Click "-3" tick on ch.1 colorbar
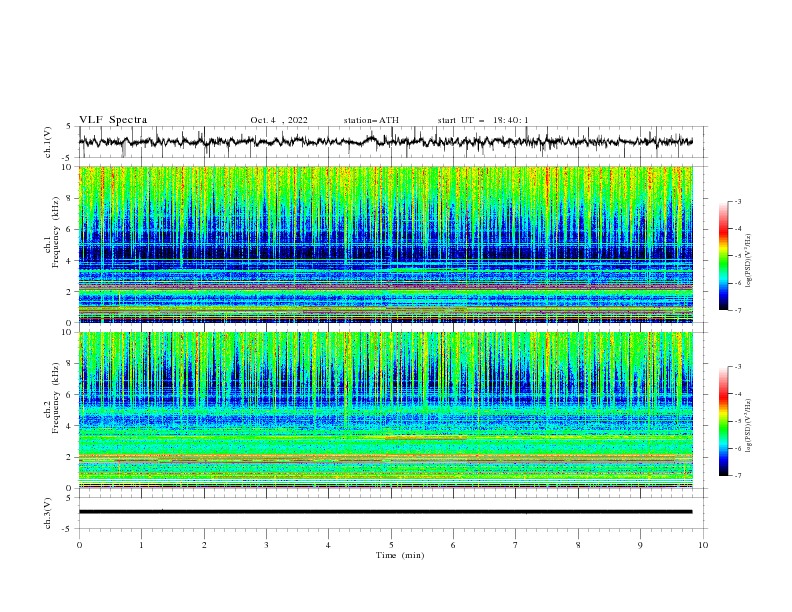 (x=738, y=201)
